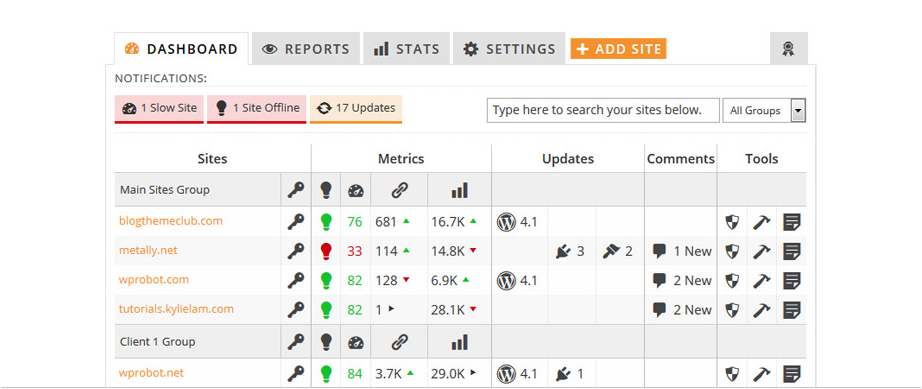The width and height of the screenshot is (922, 389).
Task: Click the 1 Site Offline notification
Action: (x=256, y=109)
